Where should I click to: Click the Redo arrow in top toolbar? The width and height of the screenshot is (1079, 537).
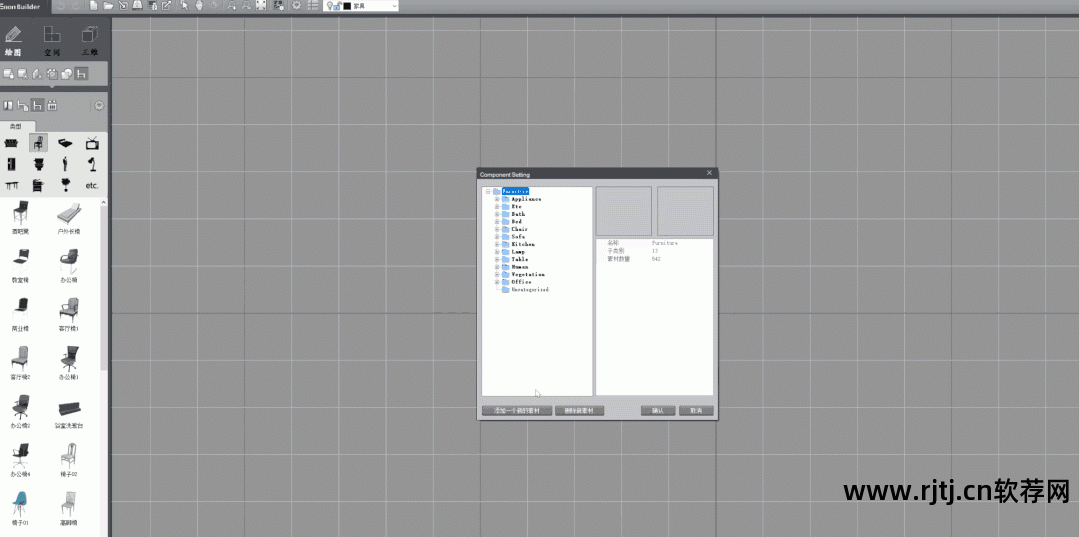(76, 6)
